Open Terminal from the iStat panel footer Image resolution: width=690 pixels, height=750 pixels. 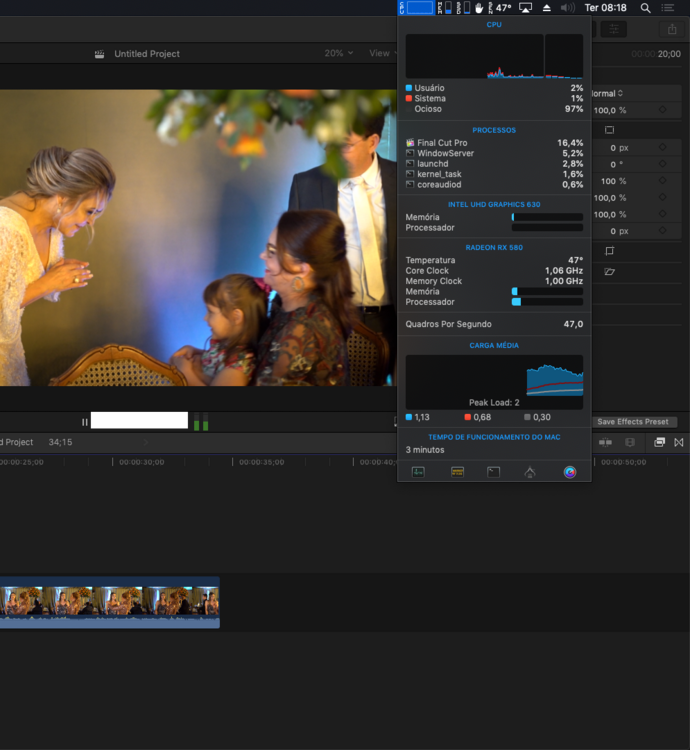493,472
